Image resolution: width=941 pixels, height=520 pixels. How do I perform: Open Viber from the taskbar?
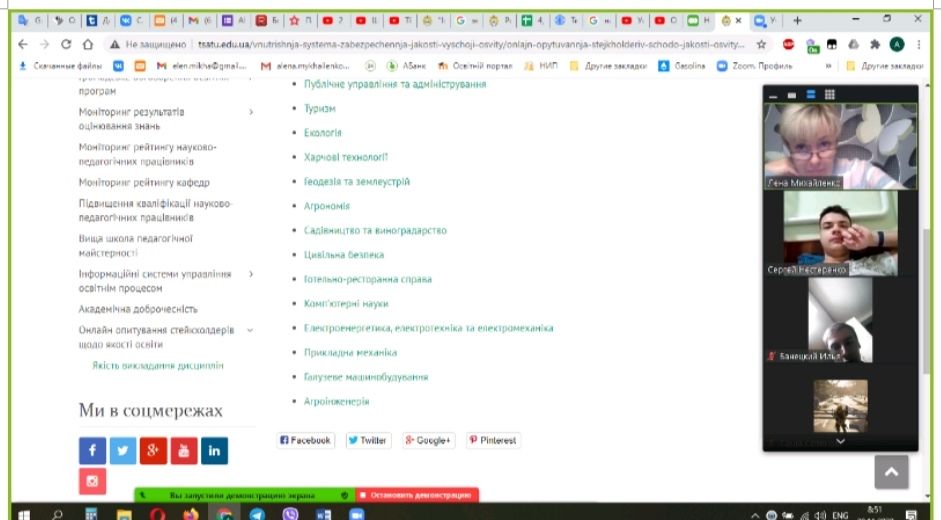point(290,515)
